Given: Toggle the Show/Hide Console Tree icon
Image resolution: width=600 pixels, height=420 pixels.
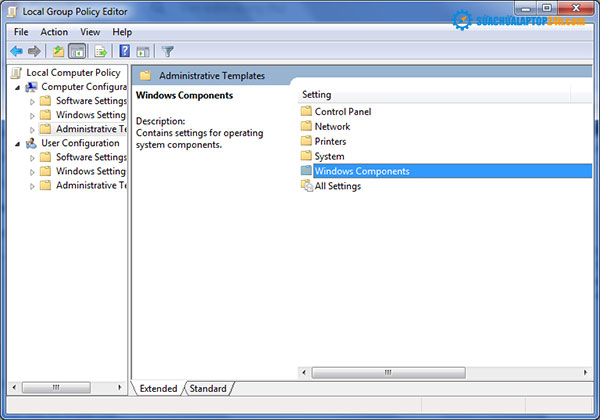Looking at the screenshot, I should coord(77,51).
